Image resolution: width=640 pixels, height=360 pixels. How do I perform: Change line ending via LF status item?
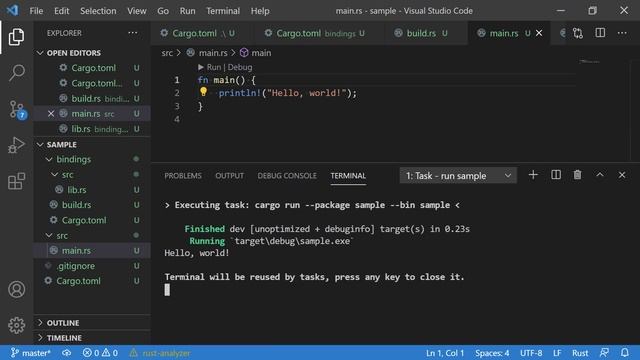(x=557, y=353)
